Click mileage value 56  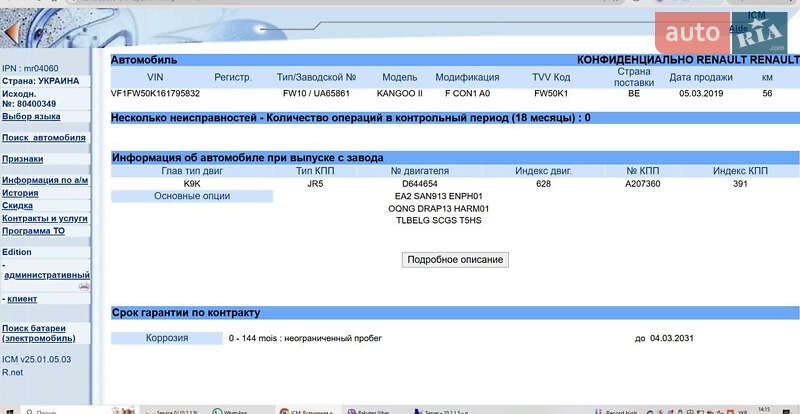[767, 93]
